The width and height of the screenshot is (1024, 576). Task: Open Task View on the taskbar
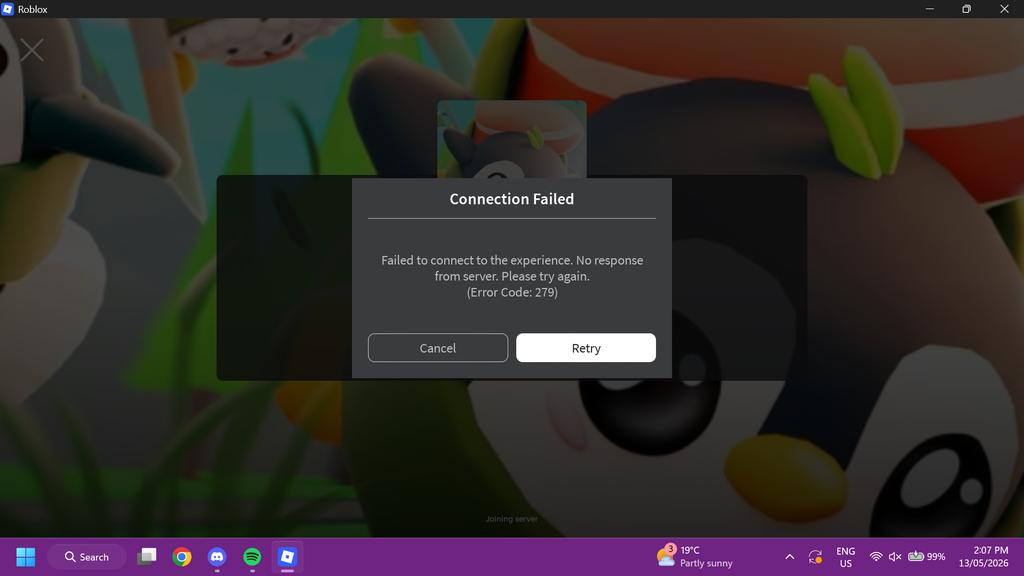point(147,557)
